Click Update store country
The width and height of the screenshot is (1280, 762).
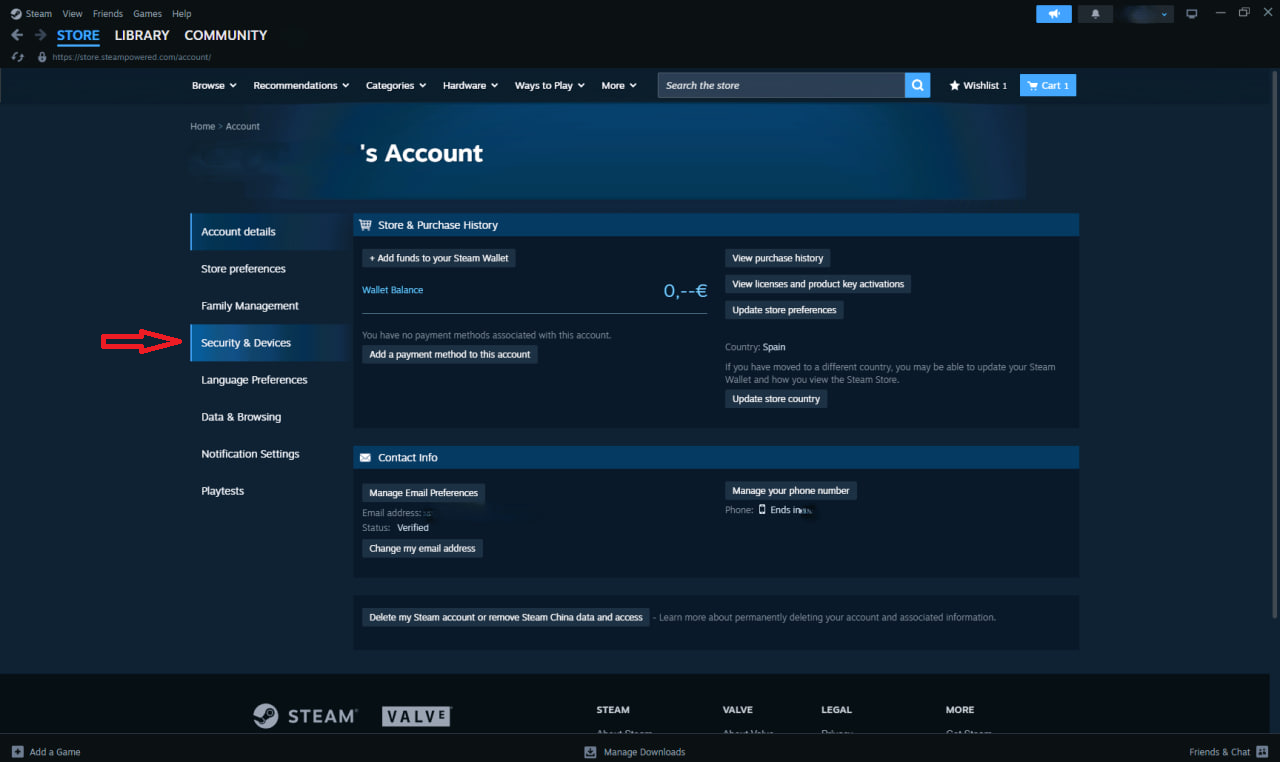point(776,399)
